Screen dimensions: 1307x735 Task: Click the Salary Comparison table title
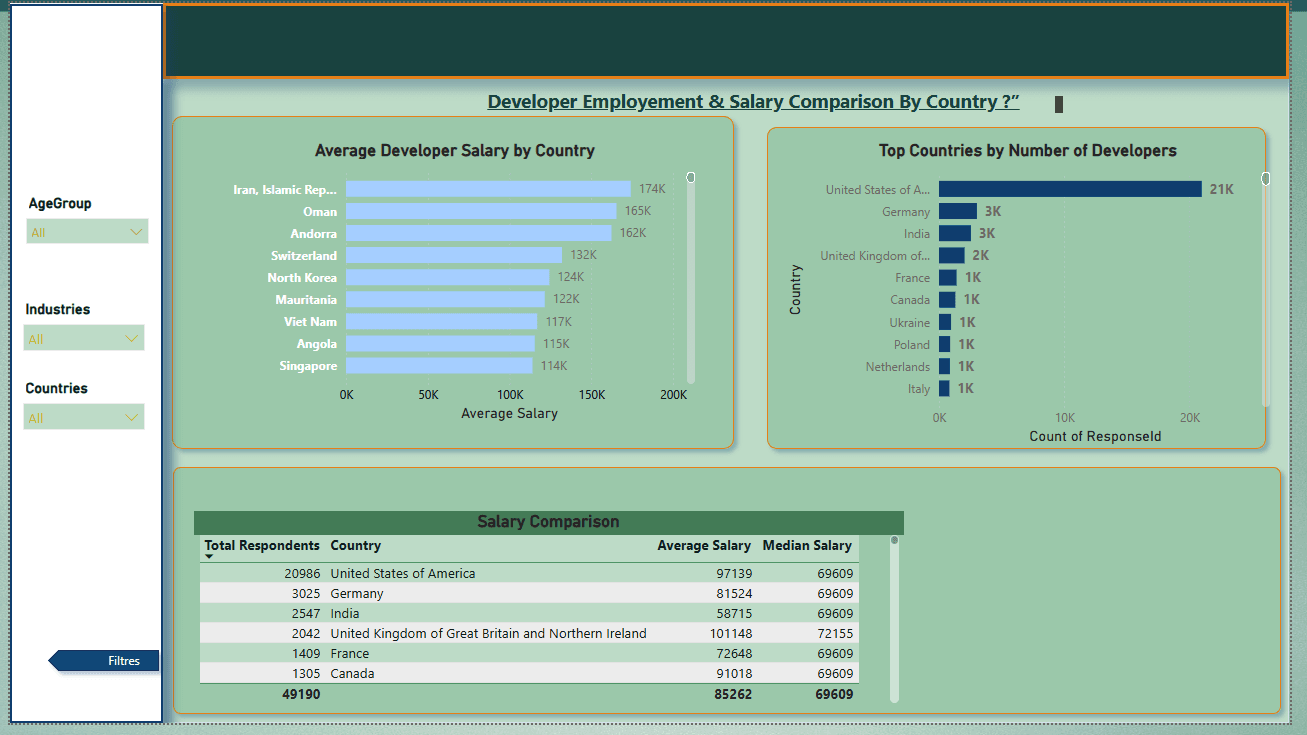coord(548,522)
